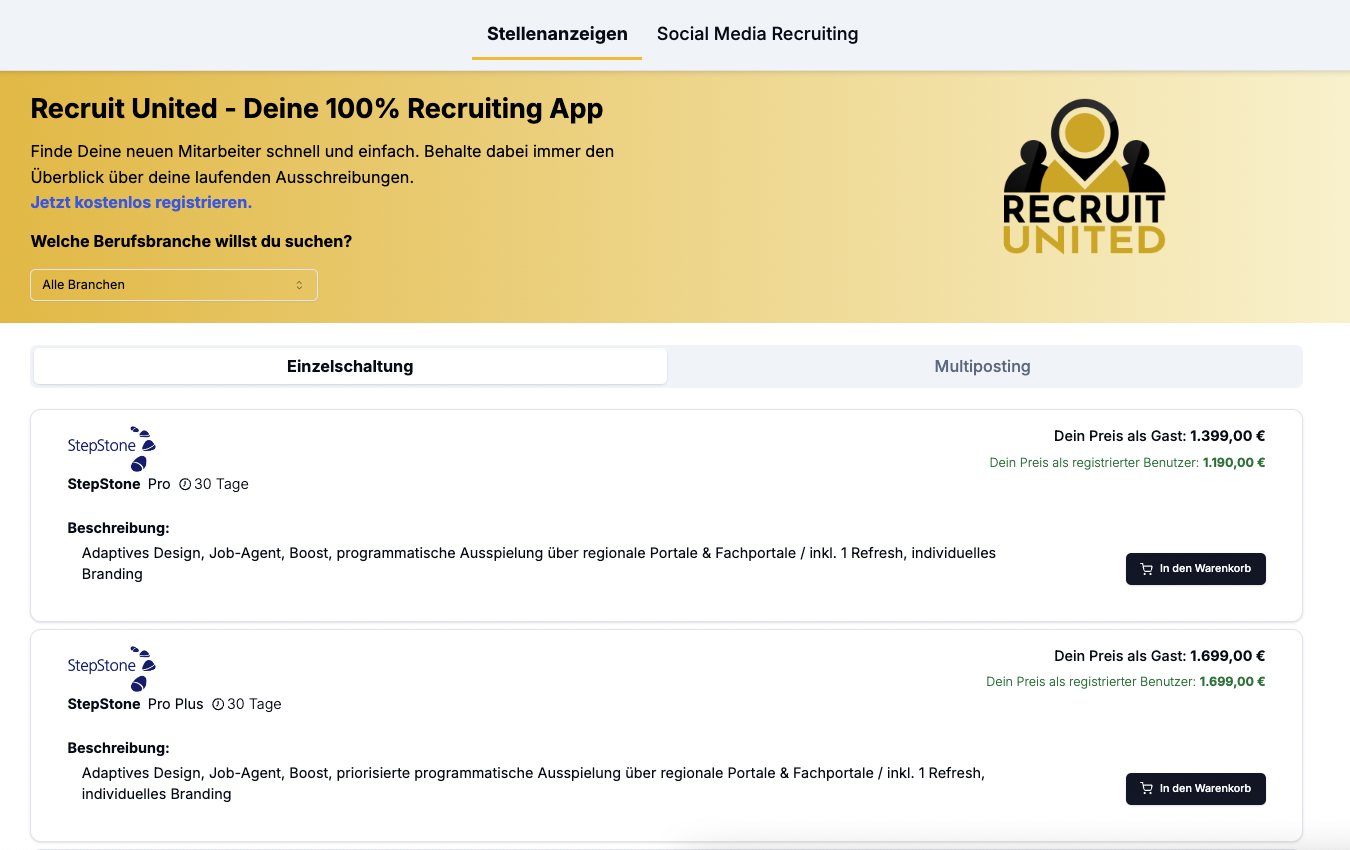Click the Beschreibung label on the Pro card
The height and width of the screenshot is (850, 1350).
[118, 528]
